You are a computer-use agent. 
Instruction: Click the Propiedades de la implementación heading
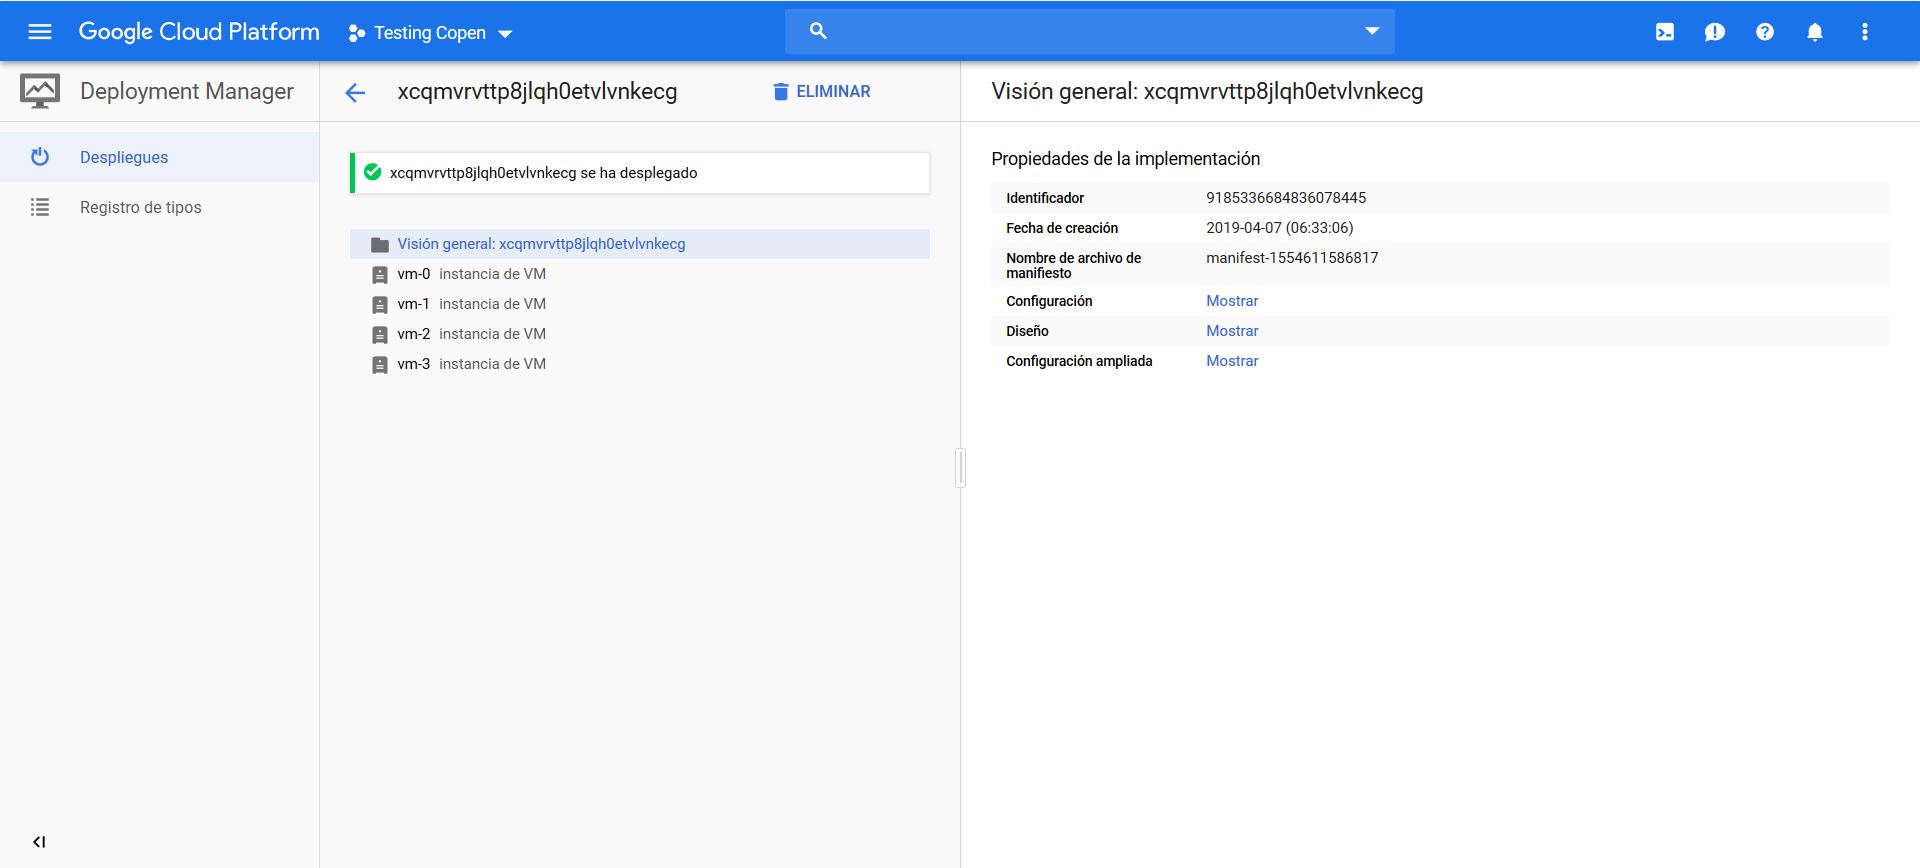tap(1126, 159)
